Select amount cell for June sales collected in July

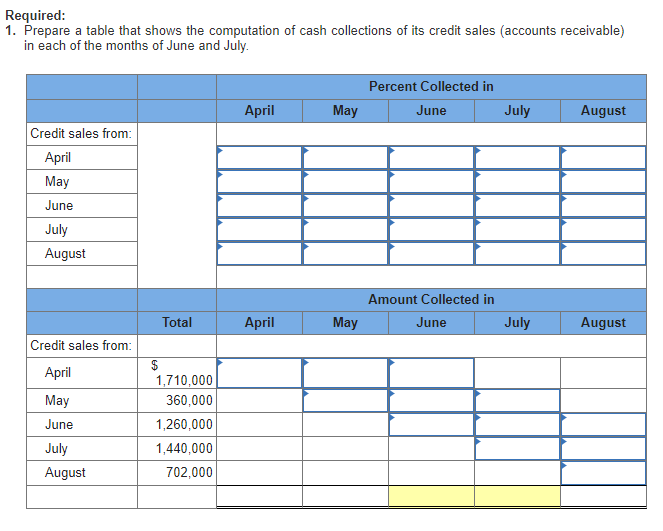(x=518, y=425)
